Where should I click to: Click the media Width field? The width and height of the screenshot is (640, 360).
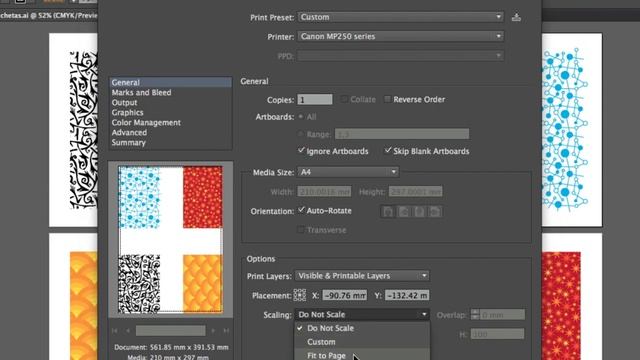[324, 191]
